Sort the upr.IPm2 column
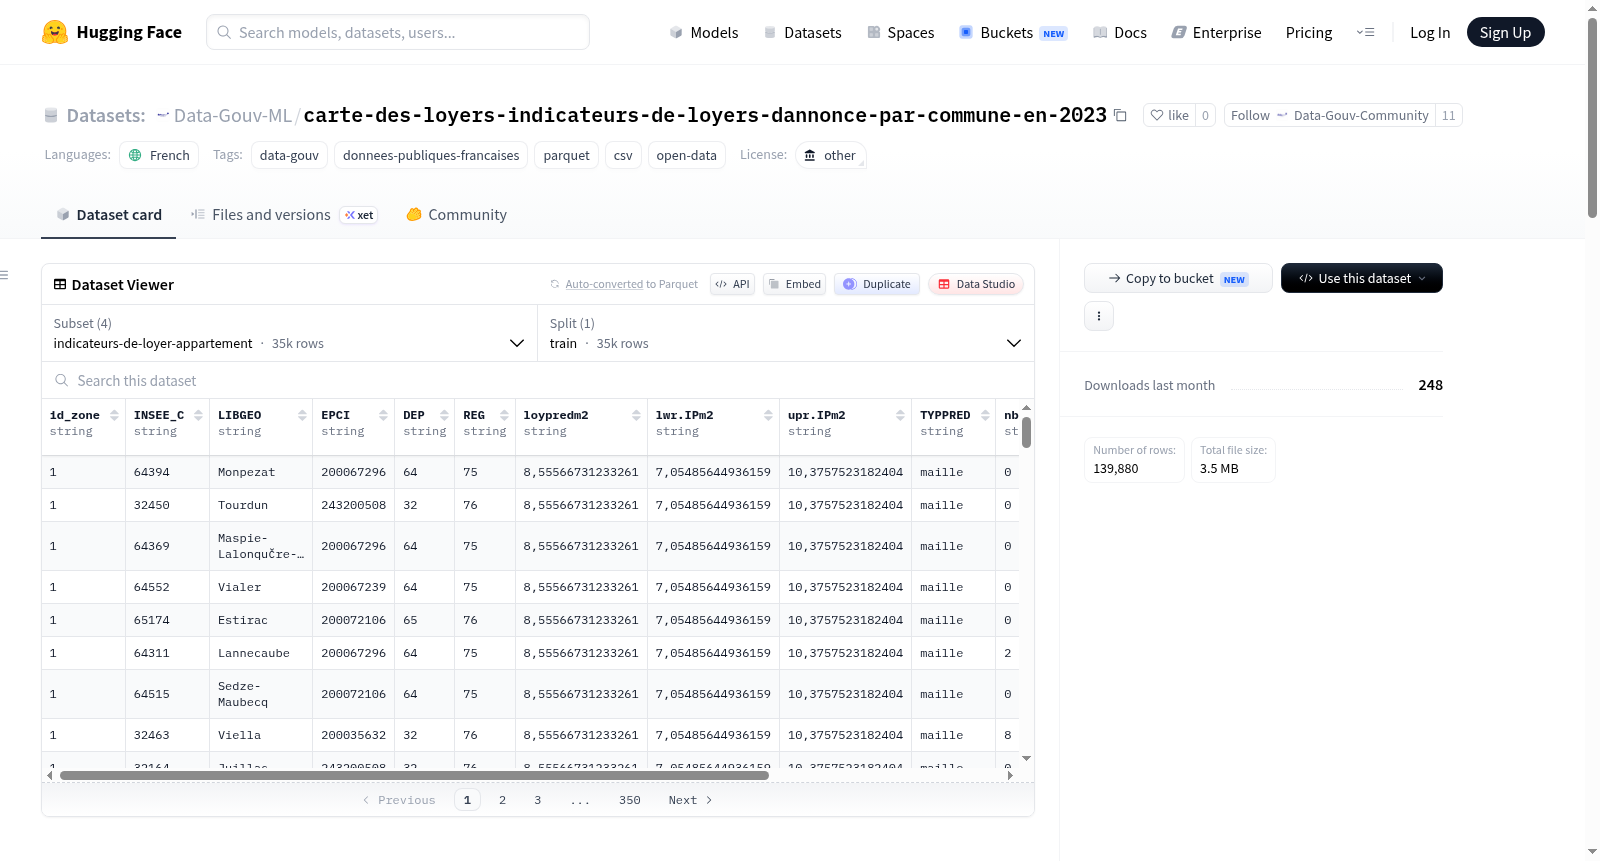 pyautogui.click(x=900, y=416)
